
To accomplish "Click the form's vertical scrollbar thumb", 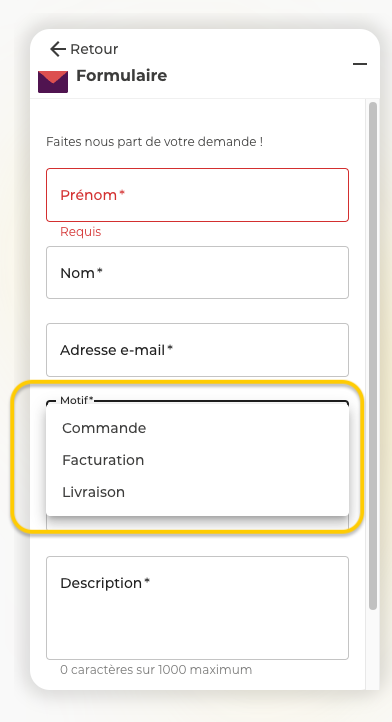I will pyautogui.click(x=373, y=356).
